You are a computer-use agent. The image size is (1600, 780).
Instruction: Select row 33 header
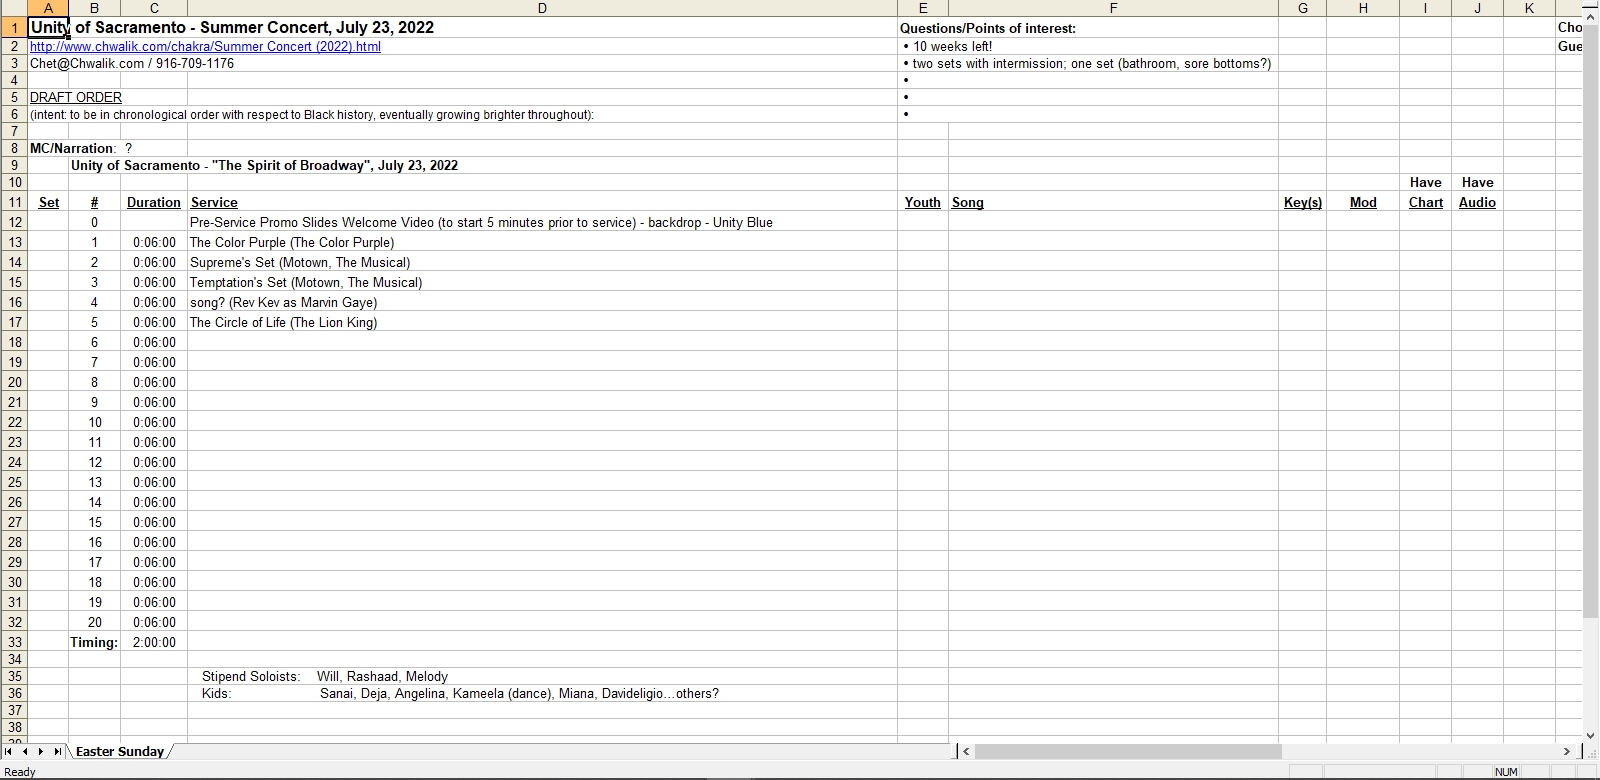click(x=14, y=642)
